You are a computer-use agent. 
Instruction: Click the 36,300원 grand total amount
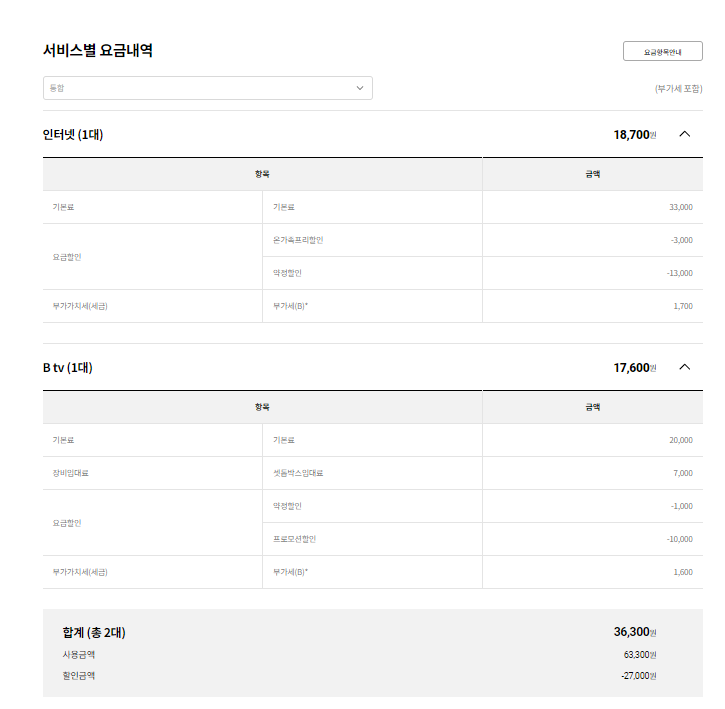click(x=634, y=632)
